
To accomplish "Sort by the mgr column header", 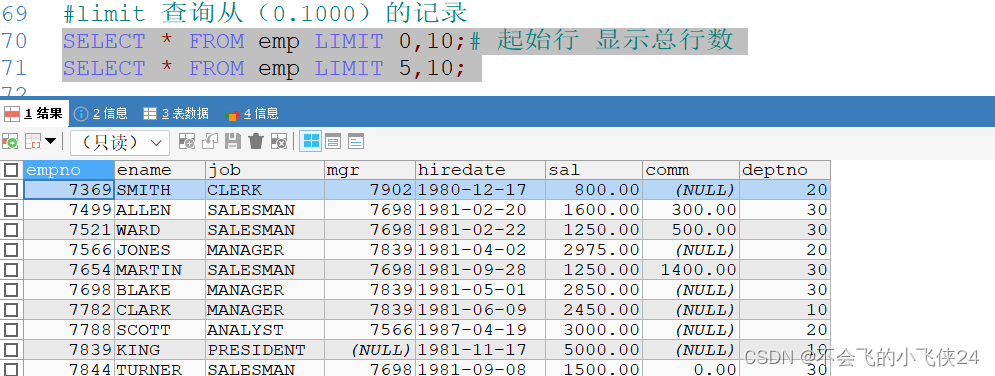I will pyautogui.click(x=370, y=170).
